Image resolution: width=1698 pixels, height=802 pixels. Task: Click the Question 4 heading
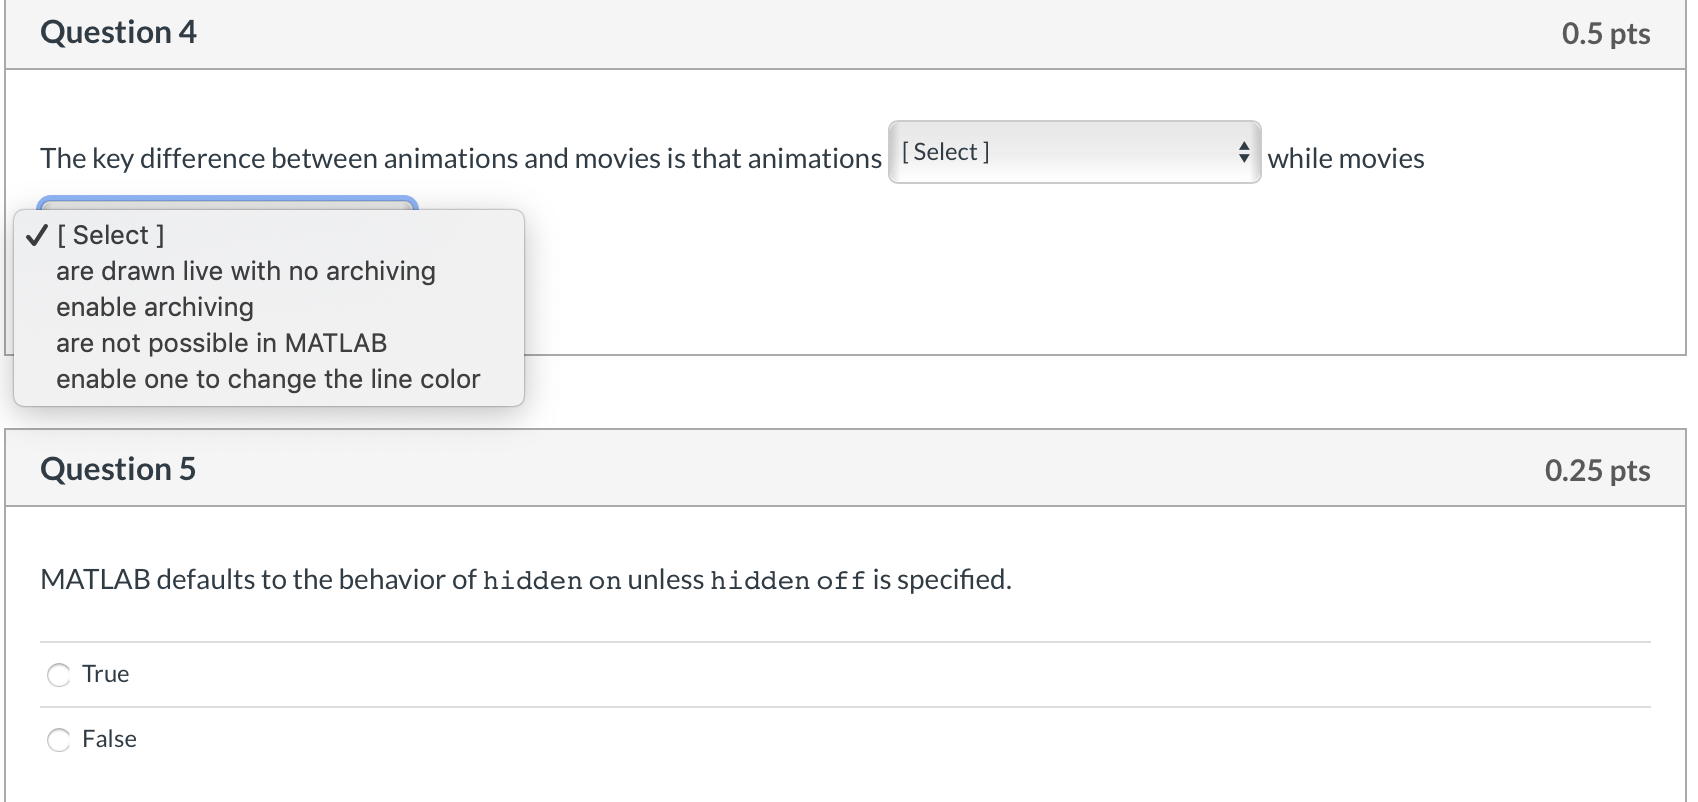(x=118, y=33)
